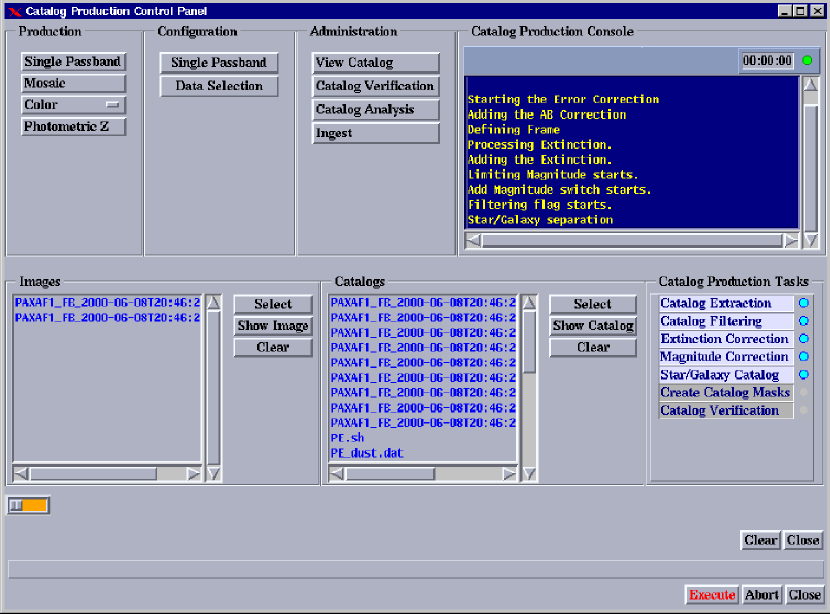830x614 pixels.
Task: Click the Catalog Extraction status light
Action: pos(803,303)
